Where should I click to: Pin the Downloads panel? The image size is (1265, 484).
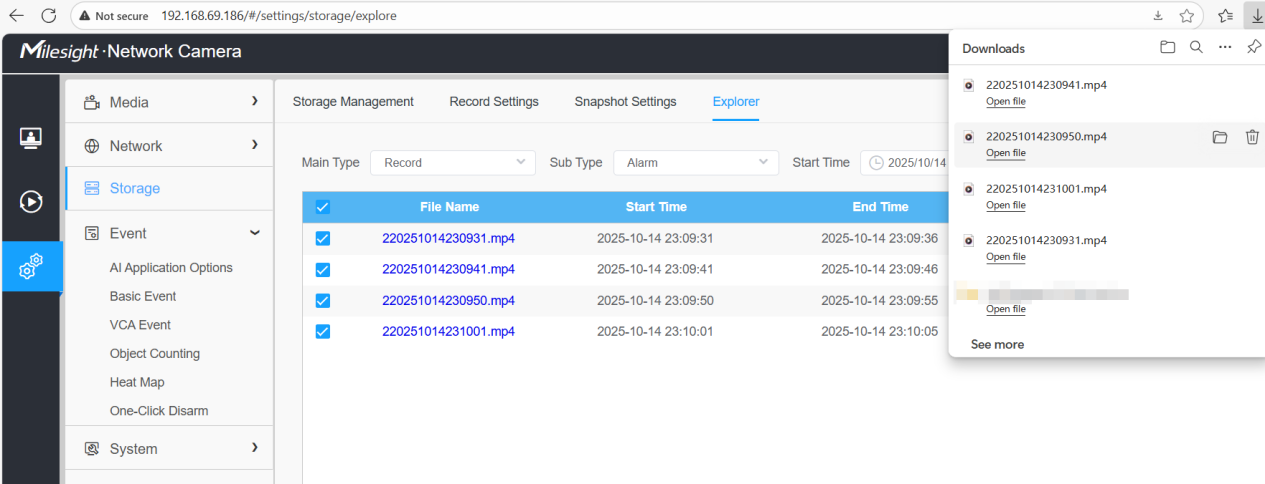pyautogui.click(x=1254, y=47)
